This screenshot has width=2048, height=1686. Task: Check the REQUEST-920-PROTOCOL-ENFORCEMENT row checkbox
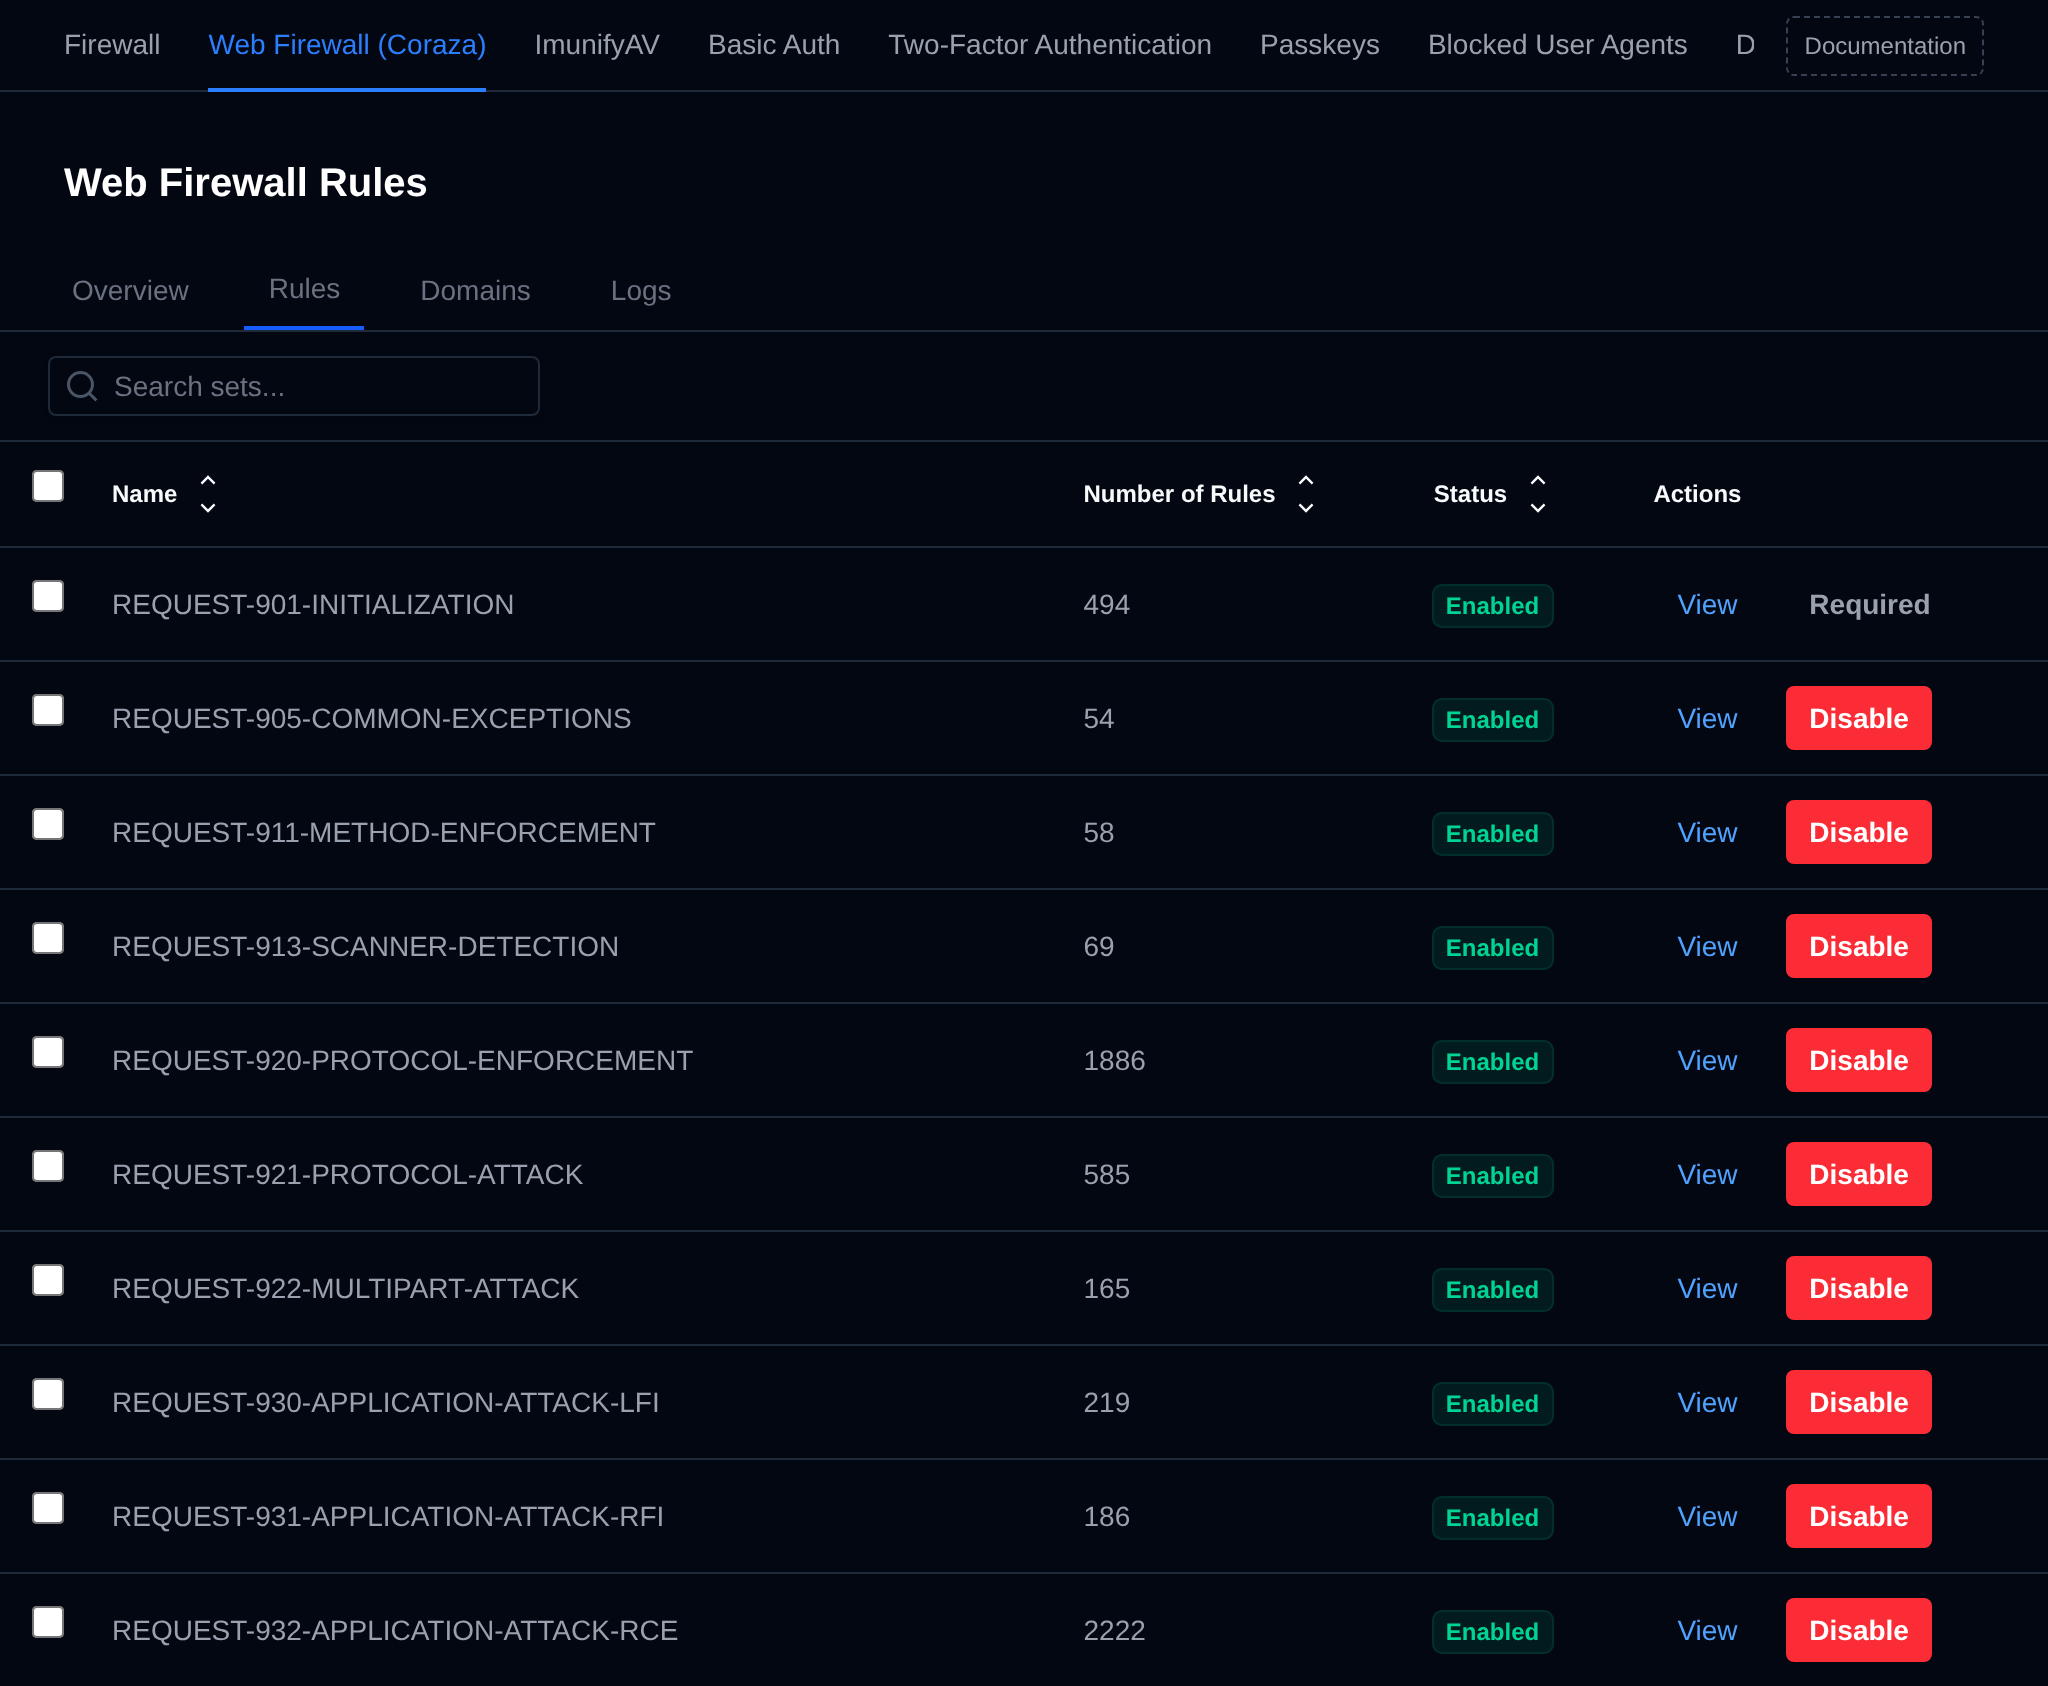click(48, 1052)
